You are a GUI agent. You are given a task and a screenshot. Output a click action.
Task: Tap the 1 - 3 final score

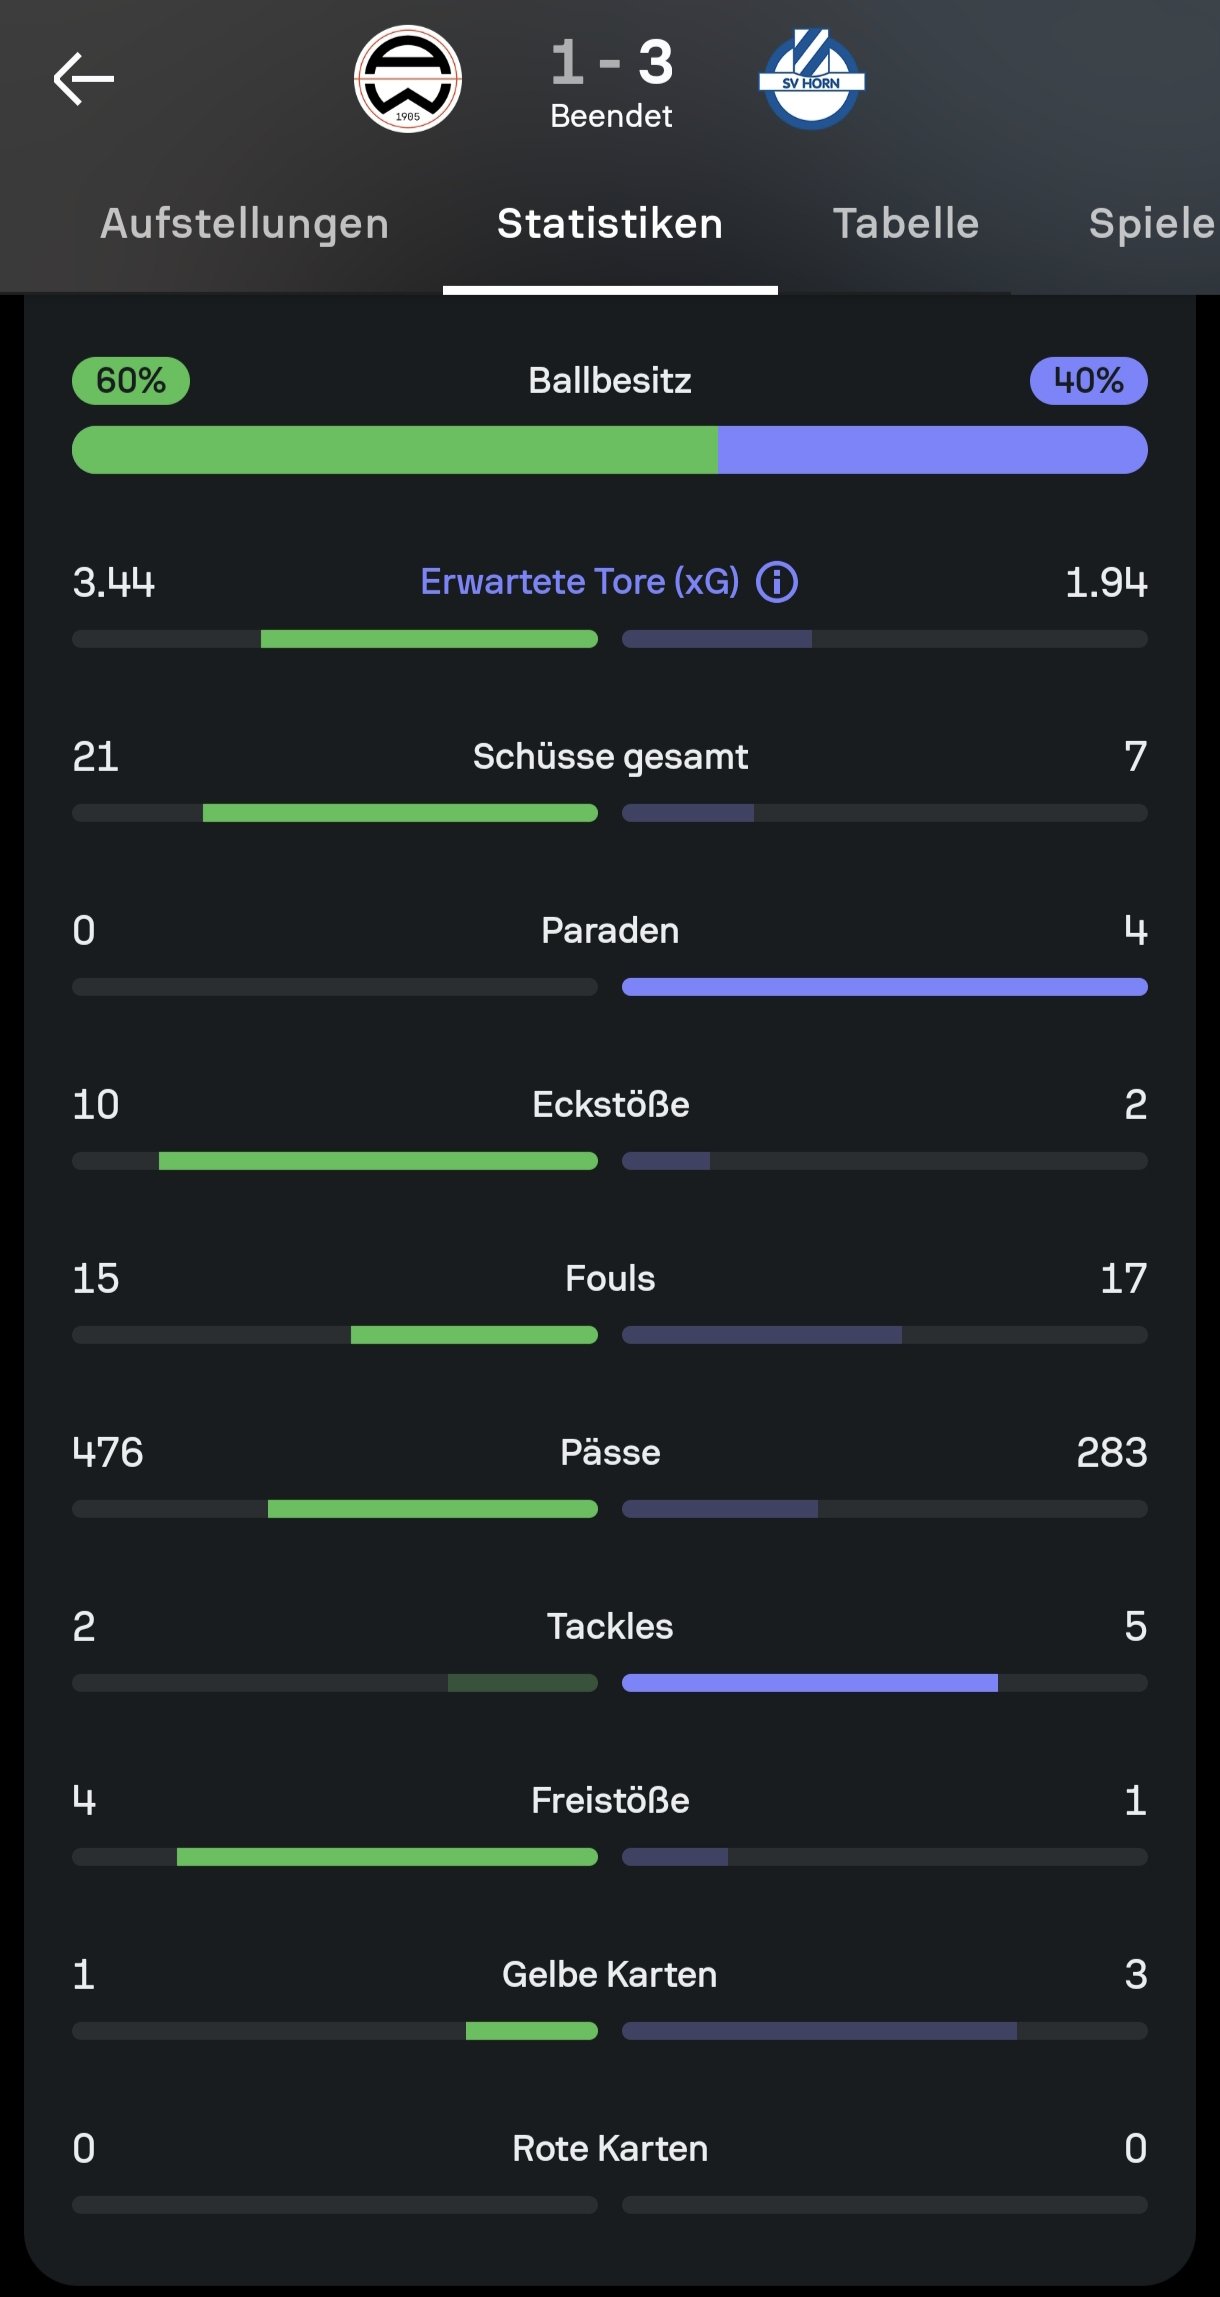pyautogui.click(x=612, y=62)
